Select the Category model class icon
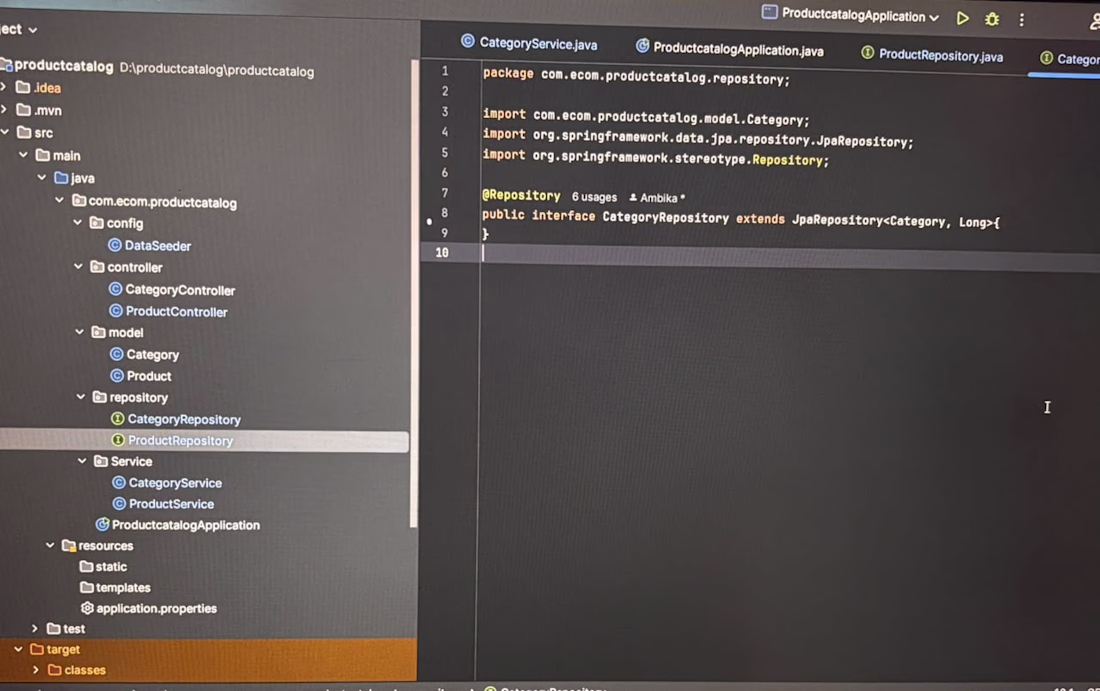Screen dimensions: 1100x691 pyautogui.click(x=116, y=354)
